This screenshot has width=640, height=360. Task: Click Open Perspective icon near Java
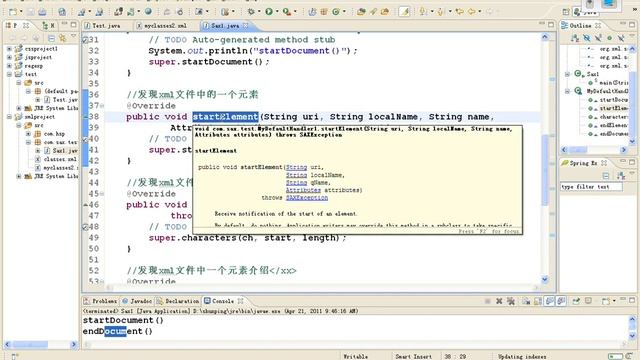(566, 12)
